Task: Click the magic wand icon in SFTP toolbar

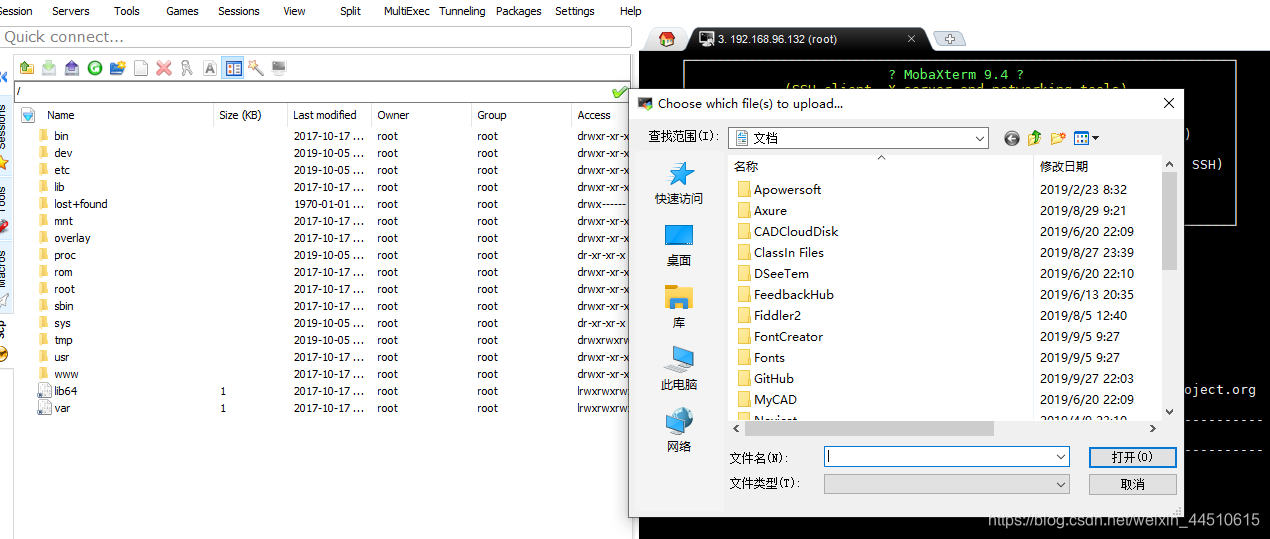Action: 256,68
